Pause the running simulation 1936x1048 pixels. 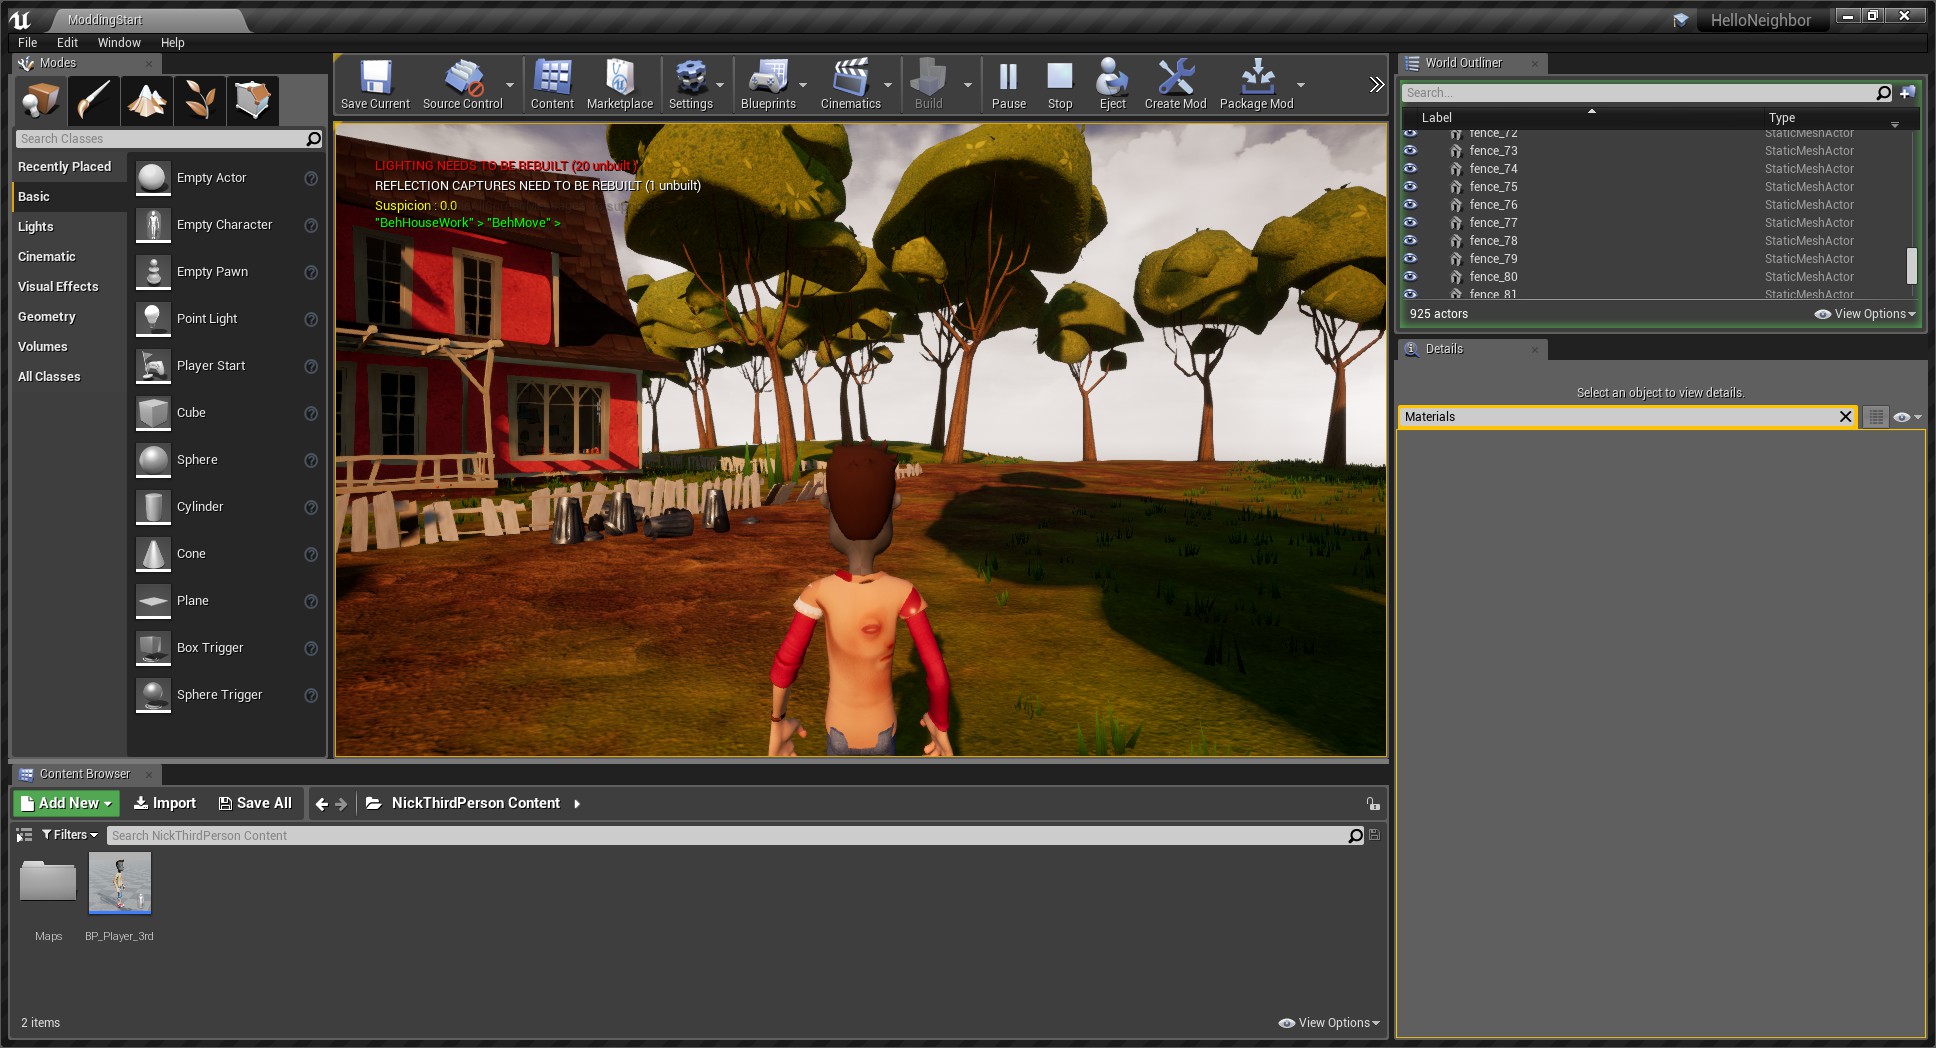click(1009, 84)
